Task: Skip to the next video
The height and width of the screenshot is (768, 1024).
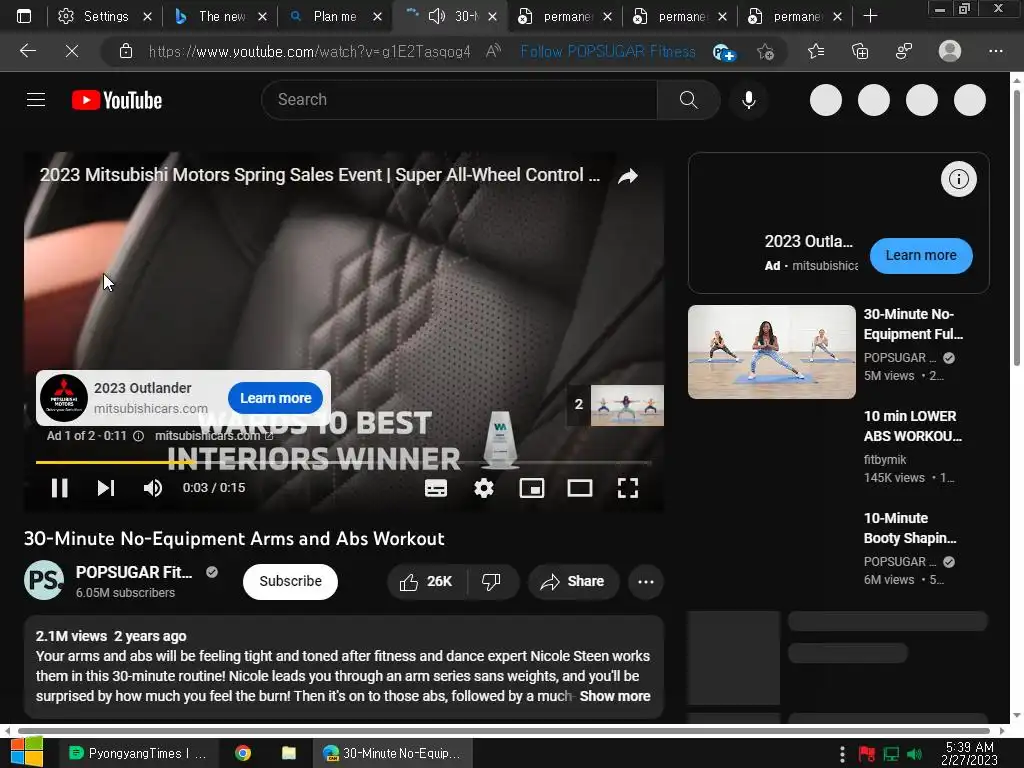Action: (x=106, y=488)
